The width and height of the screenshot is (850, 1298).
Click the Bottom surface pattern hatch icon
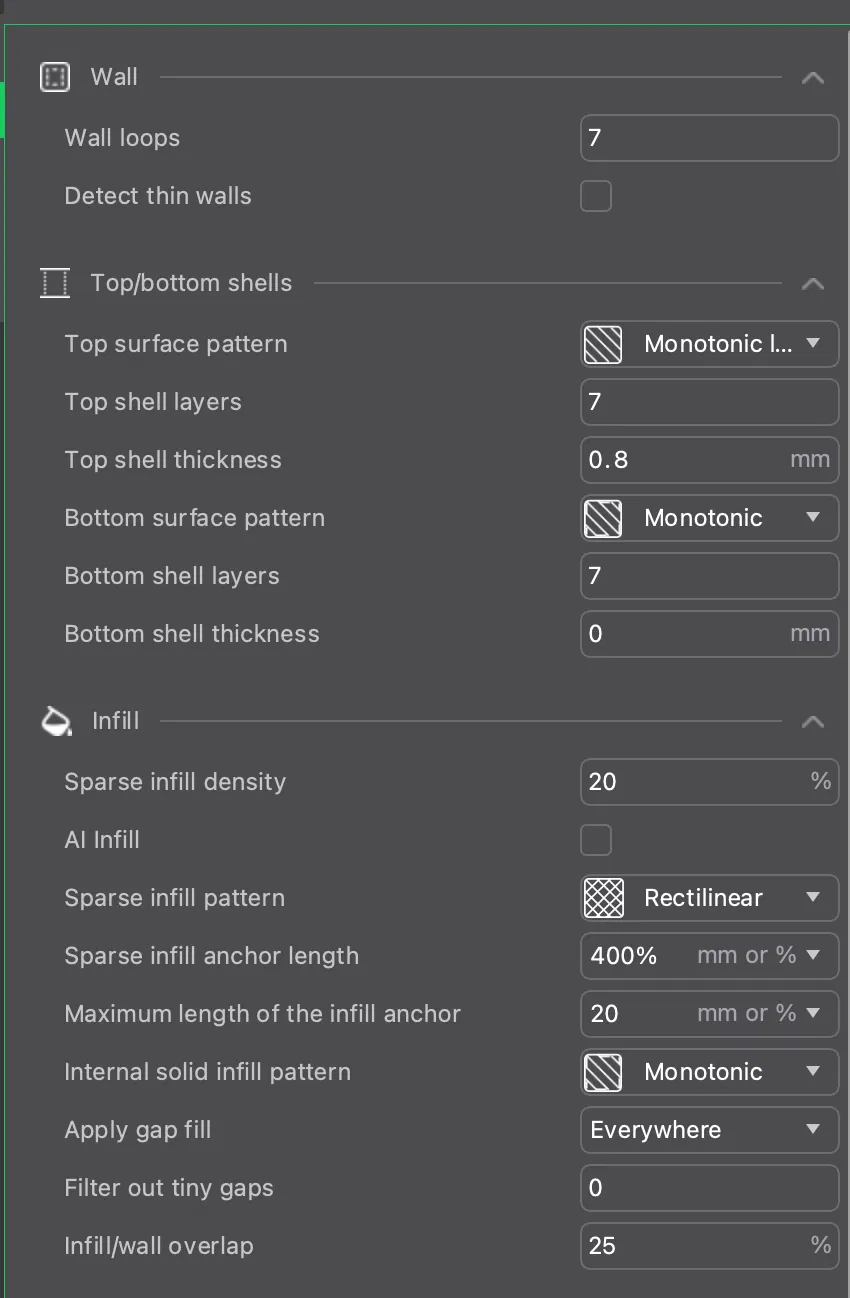(603, 518)
